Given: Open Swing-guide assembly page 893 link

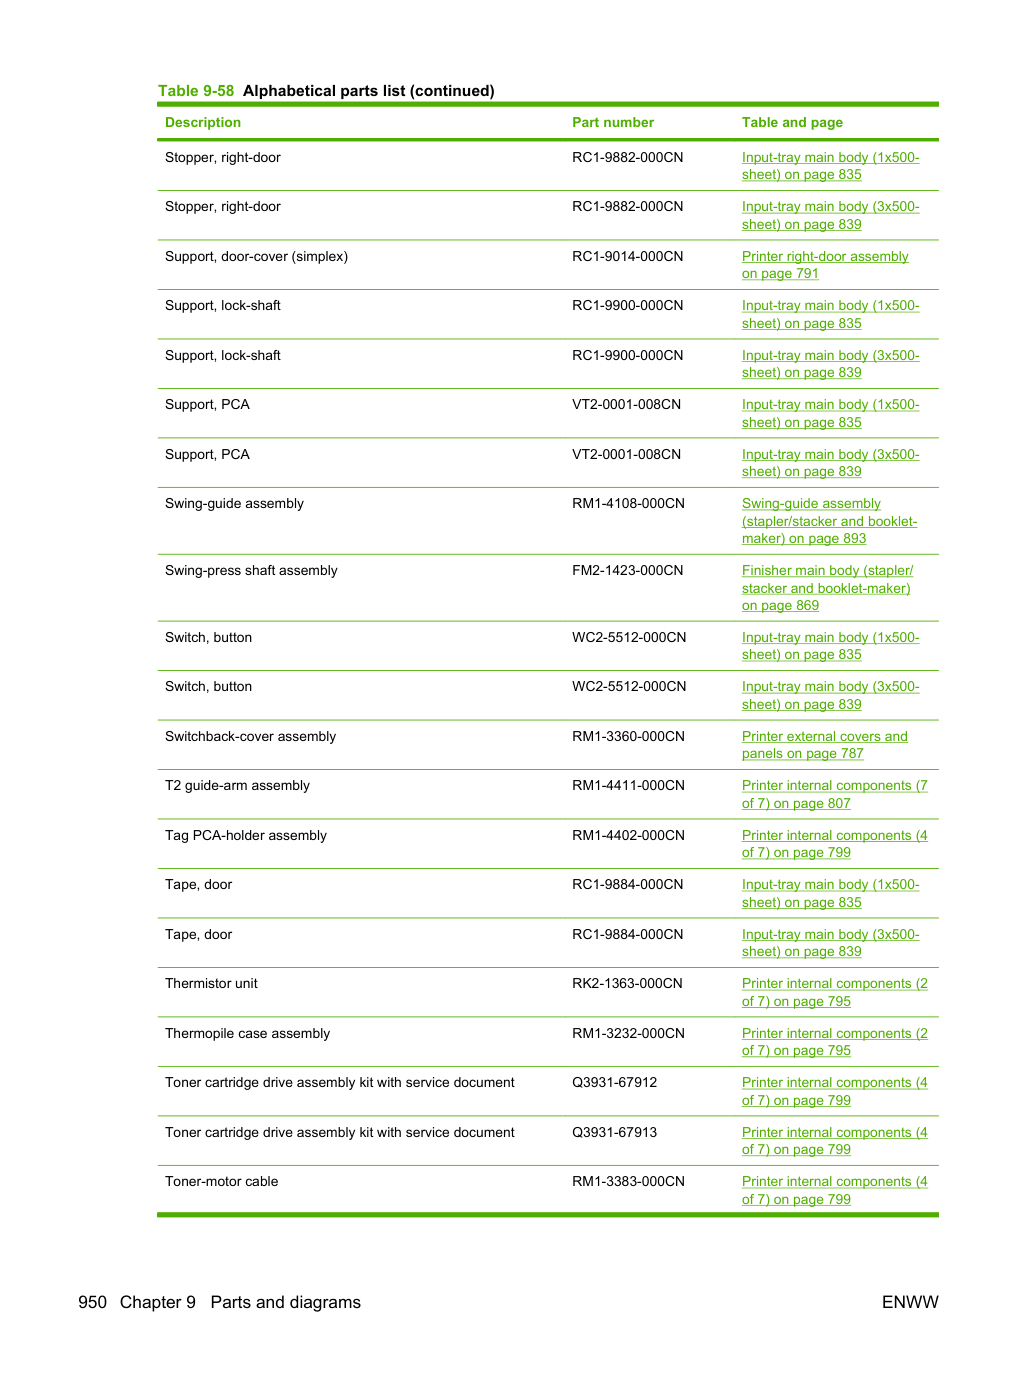Looking at the screenshot, I should (x=829, y=521).
